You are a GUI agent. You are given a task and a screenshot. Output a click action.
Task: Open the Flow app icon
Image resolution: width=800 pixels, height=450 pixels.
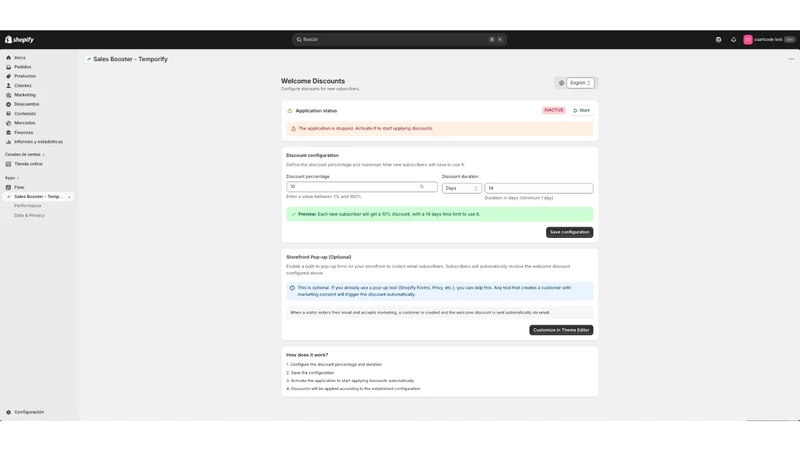tap(8, 187)
